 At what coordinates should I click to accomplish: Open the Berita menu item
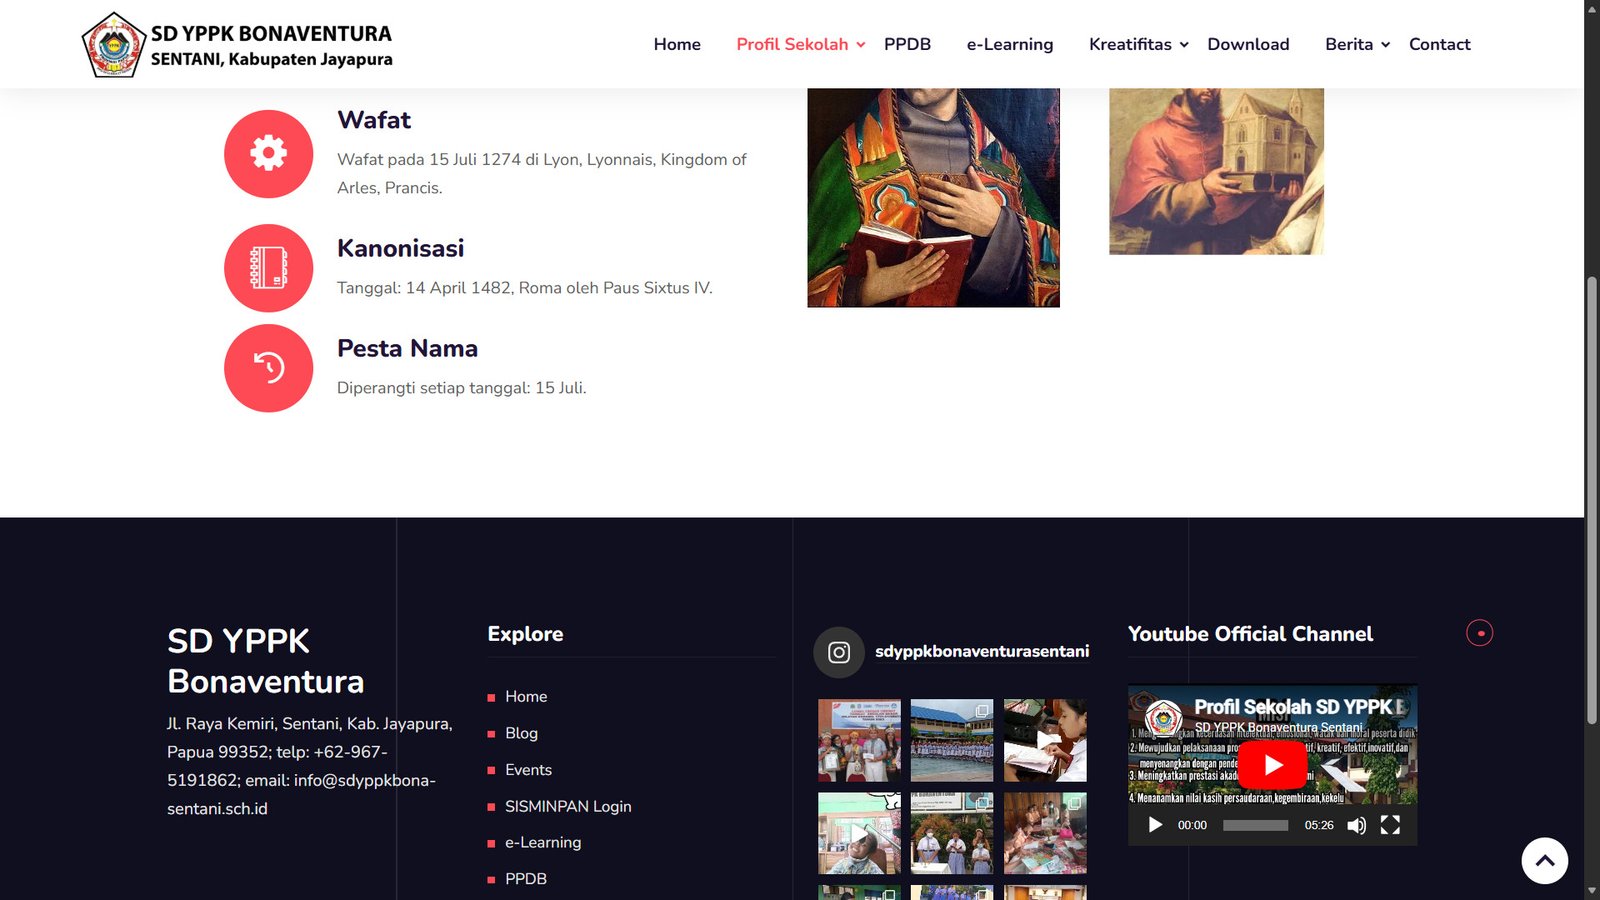pos(1349,44)
